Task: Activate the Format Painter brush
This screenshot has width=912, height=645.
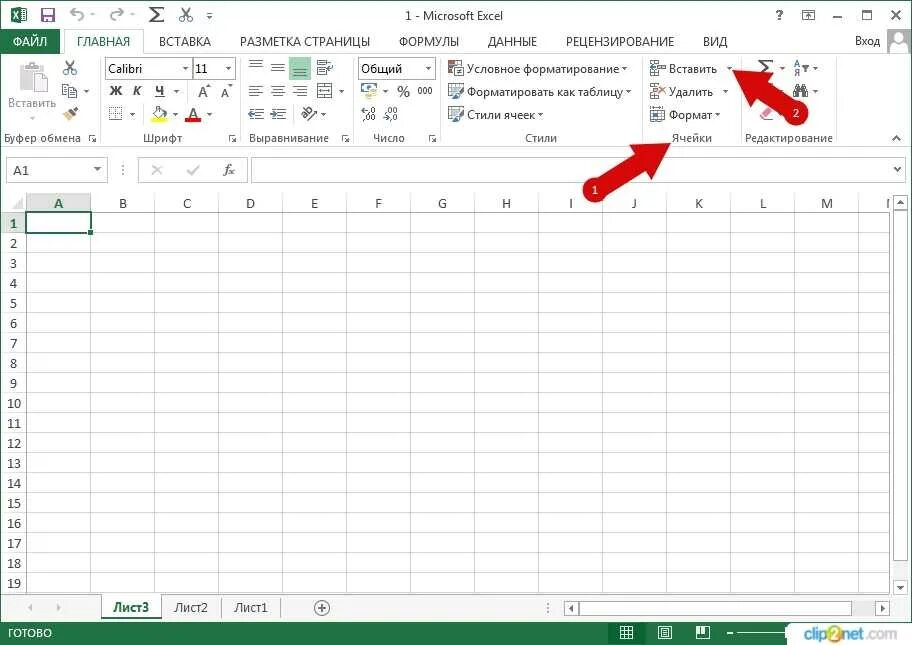Action: pyautogui.click(x=70, y=113)
